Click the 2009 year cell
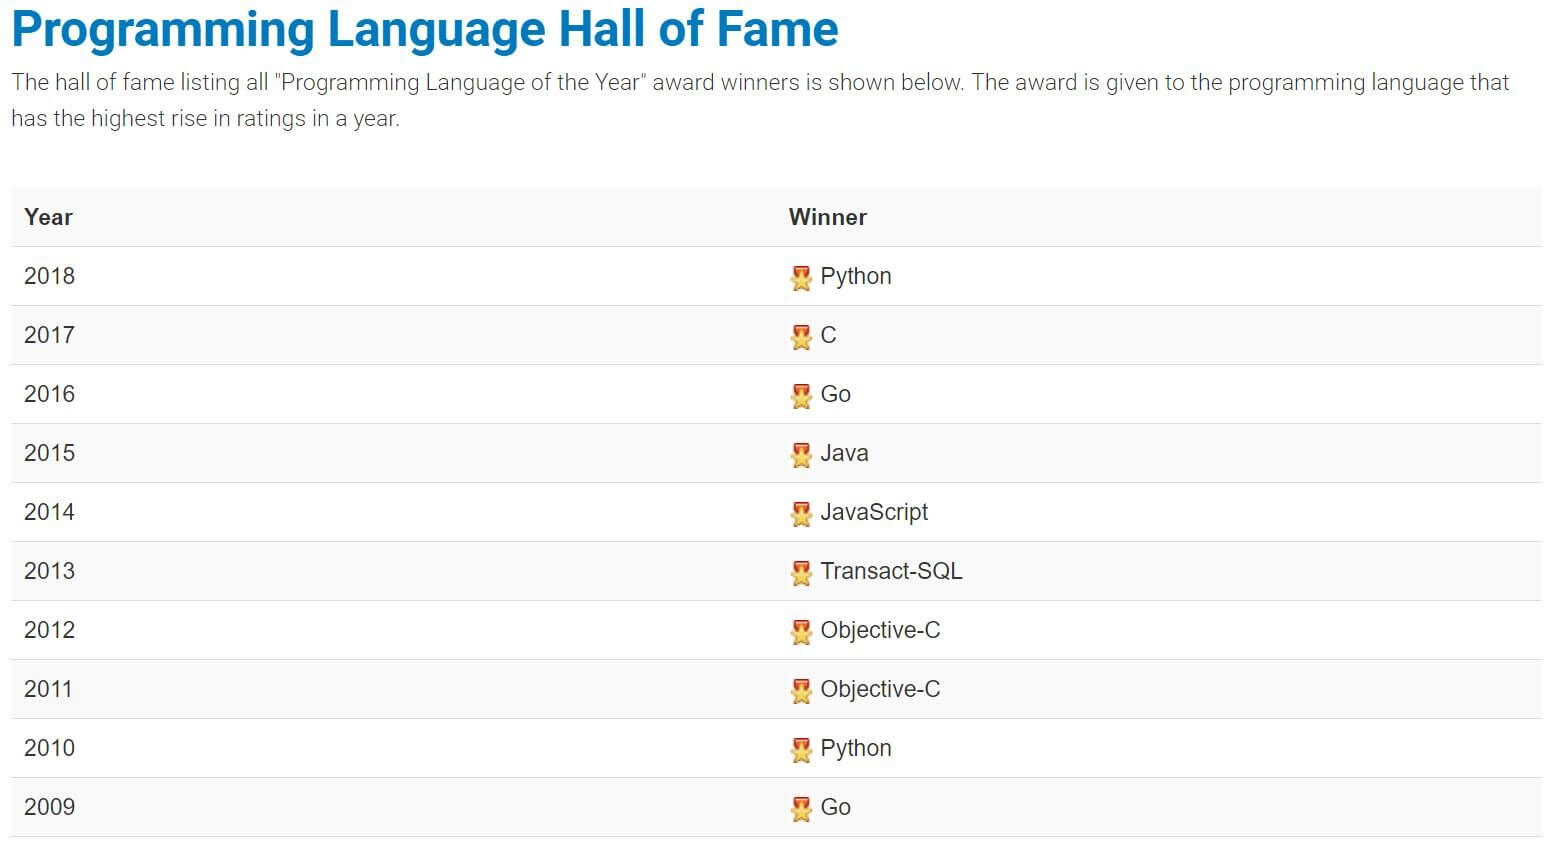This screenshot has width=1553, height=849. coord(49,807)
